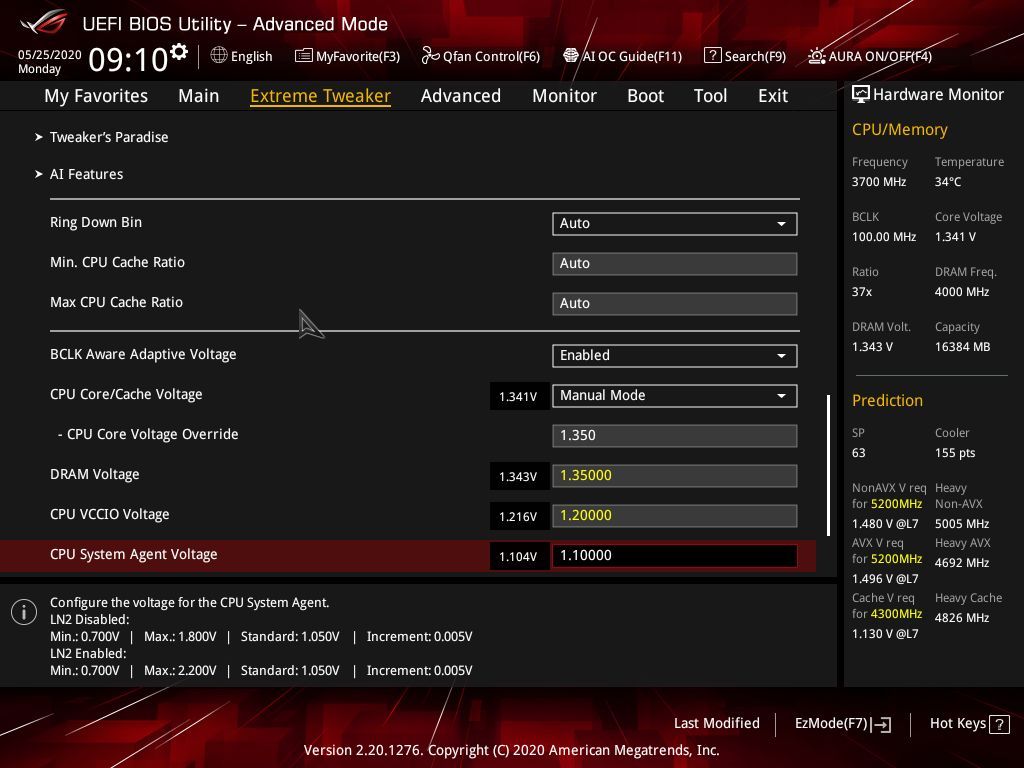Go to Monitor tab

(564, 96)
